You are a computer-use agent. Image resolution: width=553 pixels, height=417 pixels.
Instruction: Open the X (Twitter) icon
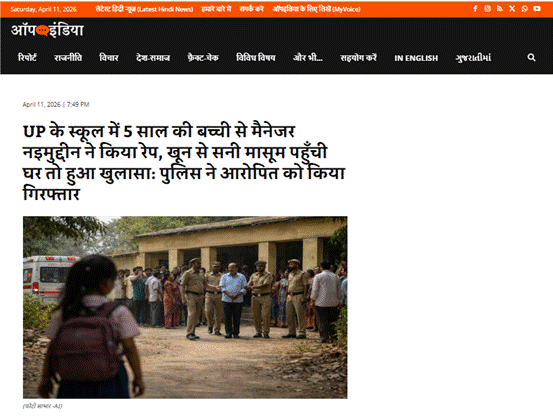pyautogui.click(x=512, y=9)
